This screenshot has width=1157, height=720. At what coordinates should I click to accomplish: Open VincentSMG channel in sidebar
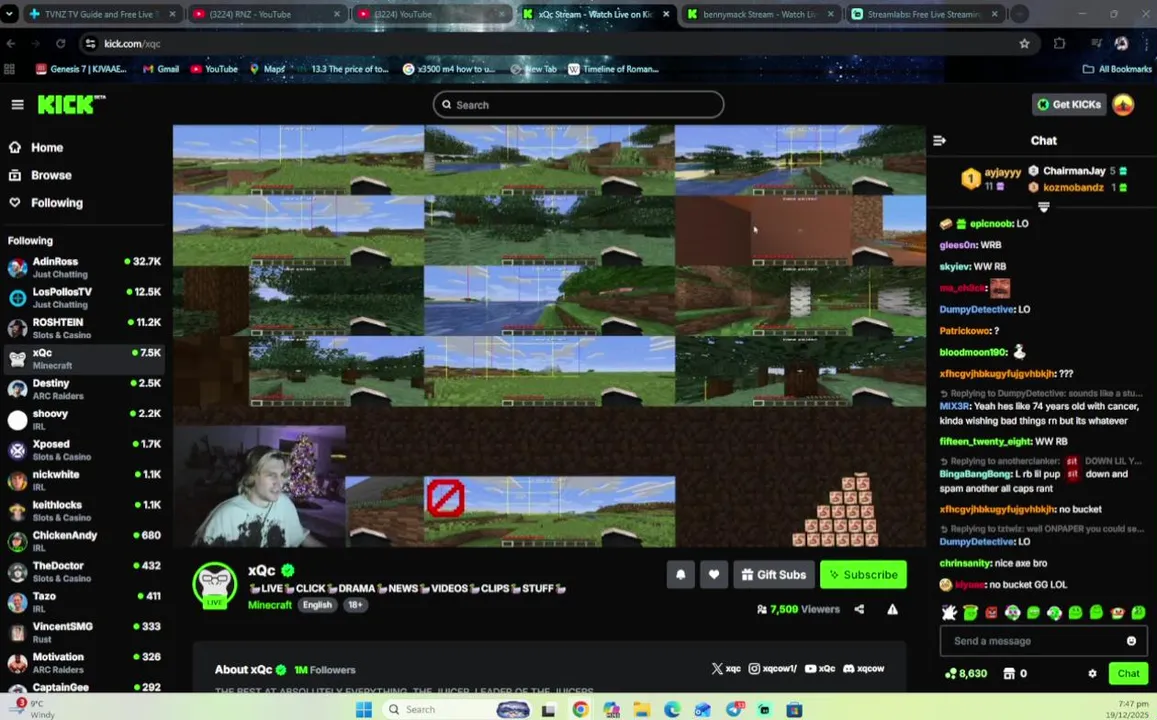[84, 632]
